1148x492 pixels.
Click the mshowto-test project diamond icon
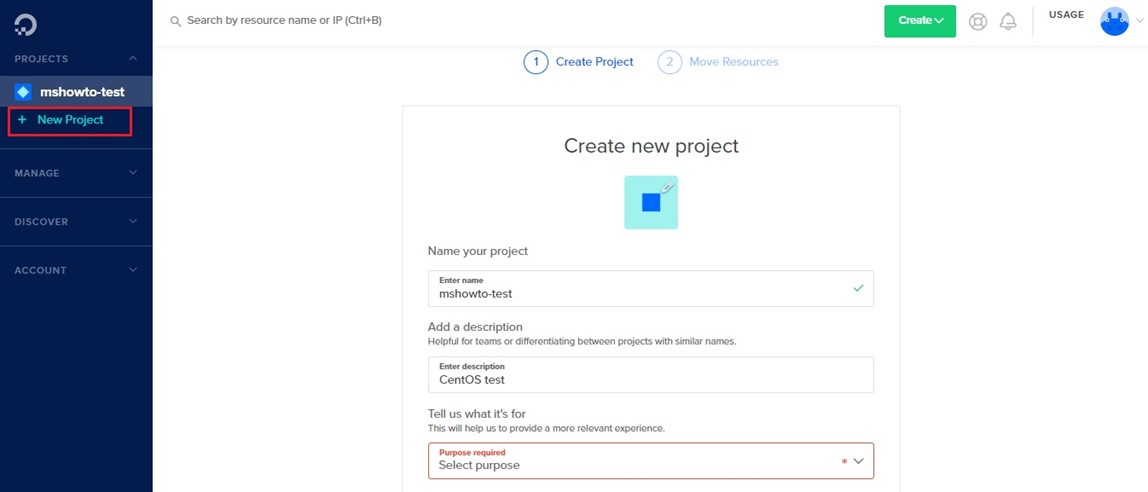click(23, 92)
